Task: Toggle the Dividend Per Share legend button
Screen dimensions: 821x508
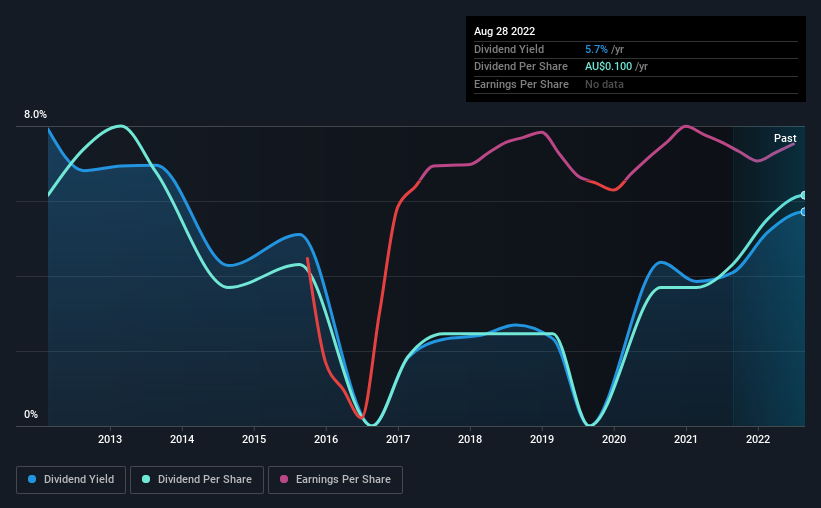Action: coord(197,480)
